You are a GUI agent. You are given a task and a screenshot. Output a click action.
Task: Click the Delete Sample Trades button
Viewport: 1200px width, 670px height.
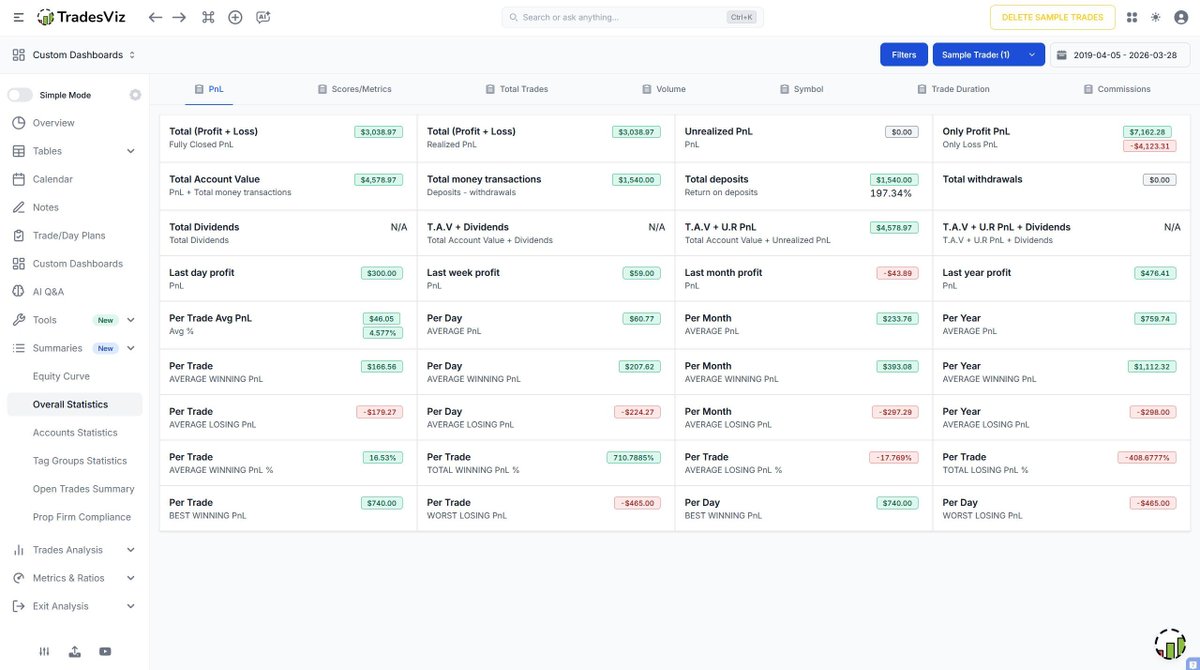click(1052, 17)
